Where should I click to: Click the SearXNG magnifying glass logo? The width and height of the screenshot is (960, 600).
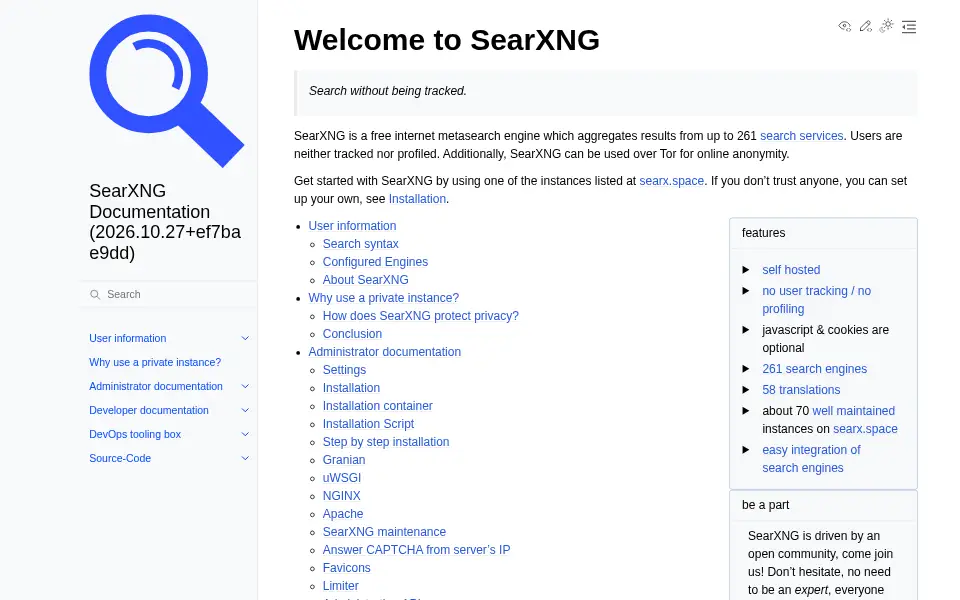(x=167, y=91)
